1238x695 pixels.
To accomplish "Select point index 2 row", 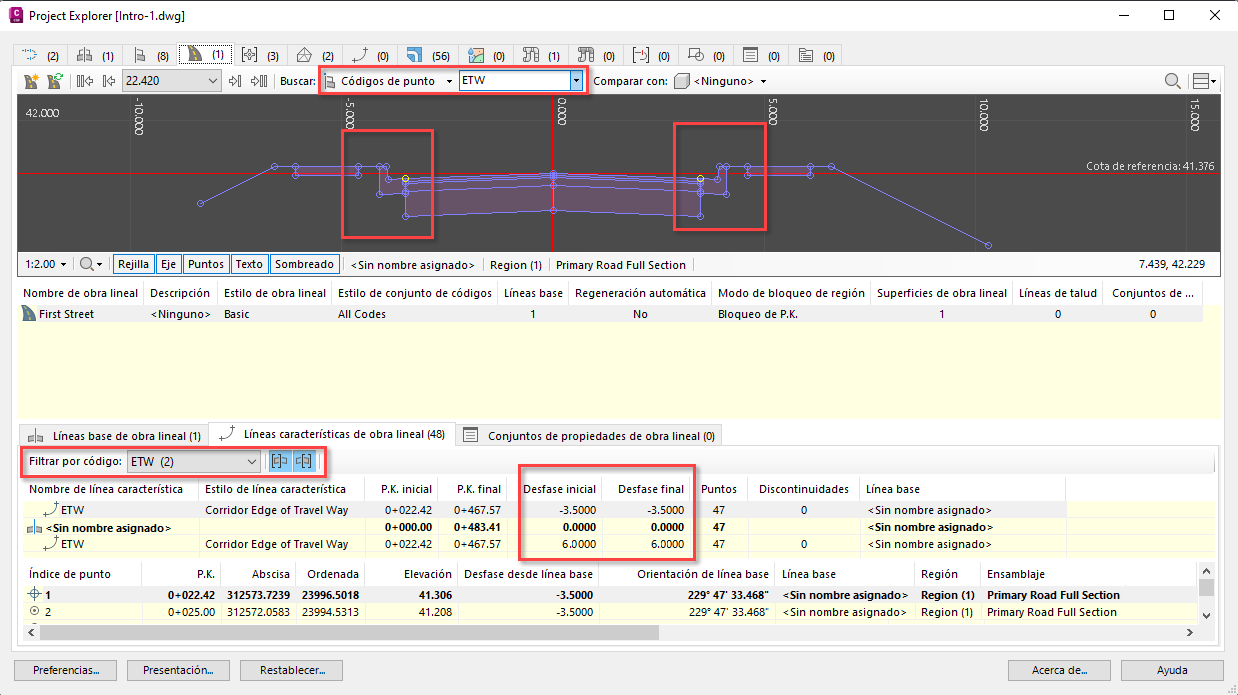I will coord(610,612).
